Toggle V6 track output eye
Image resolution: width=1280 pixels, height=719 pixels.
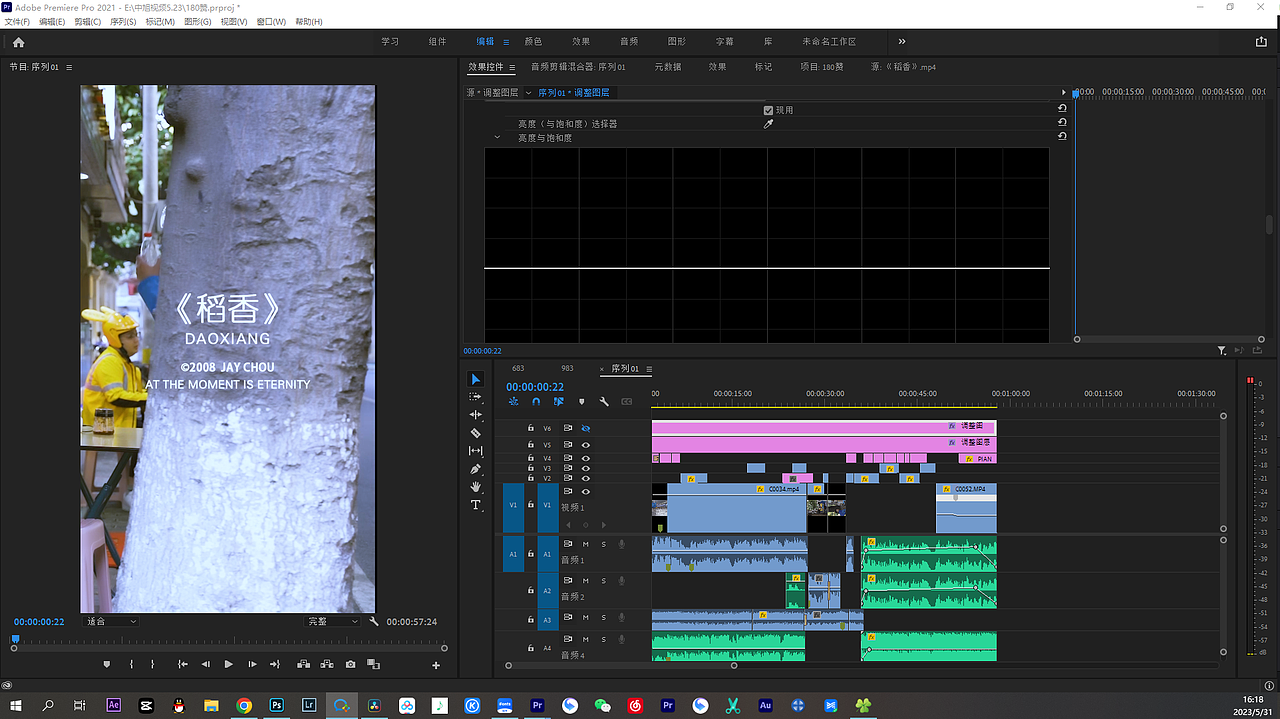(586, 428)
